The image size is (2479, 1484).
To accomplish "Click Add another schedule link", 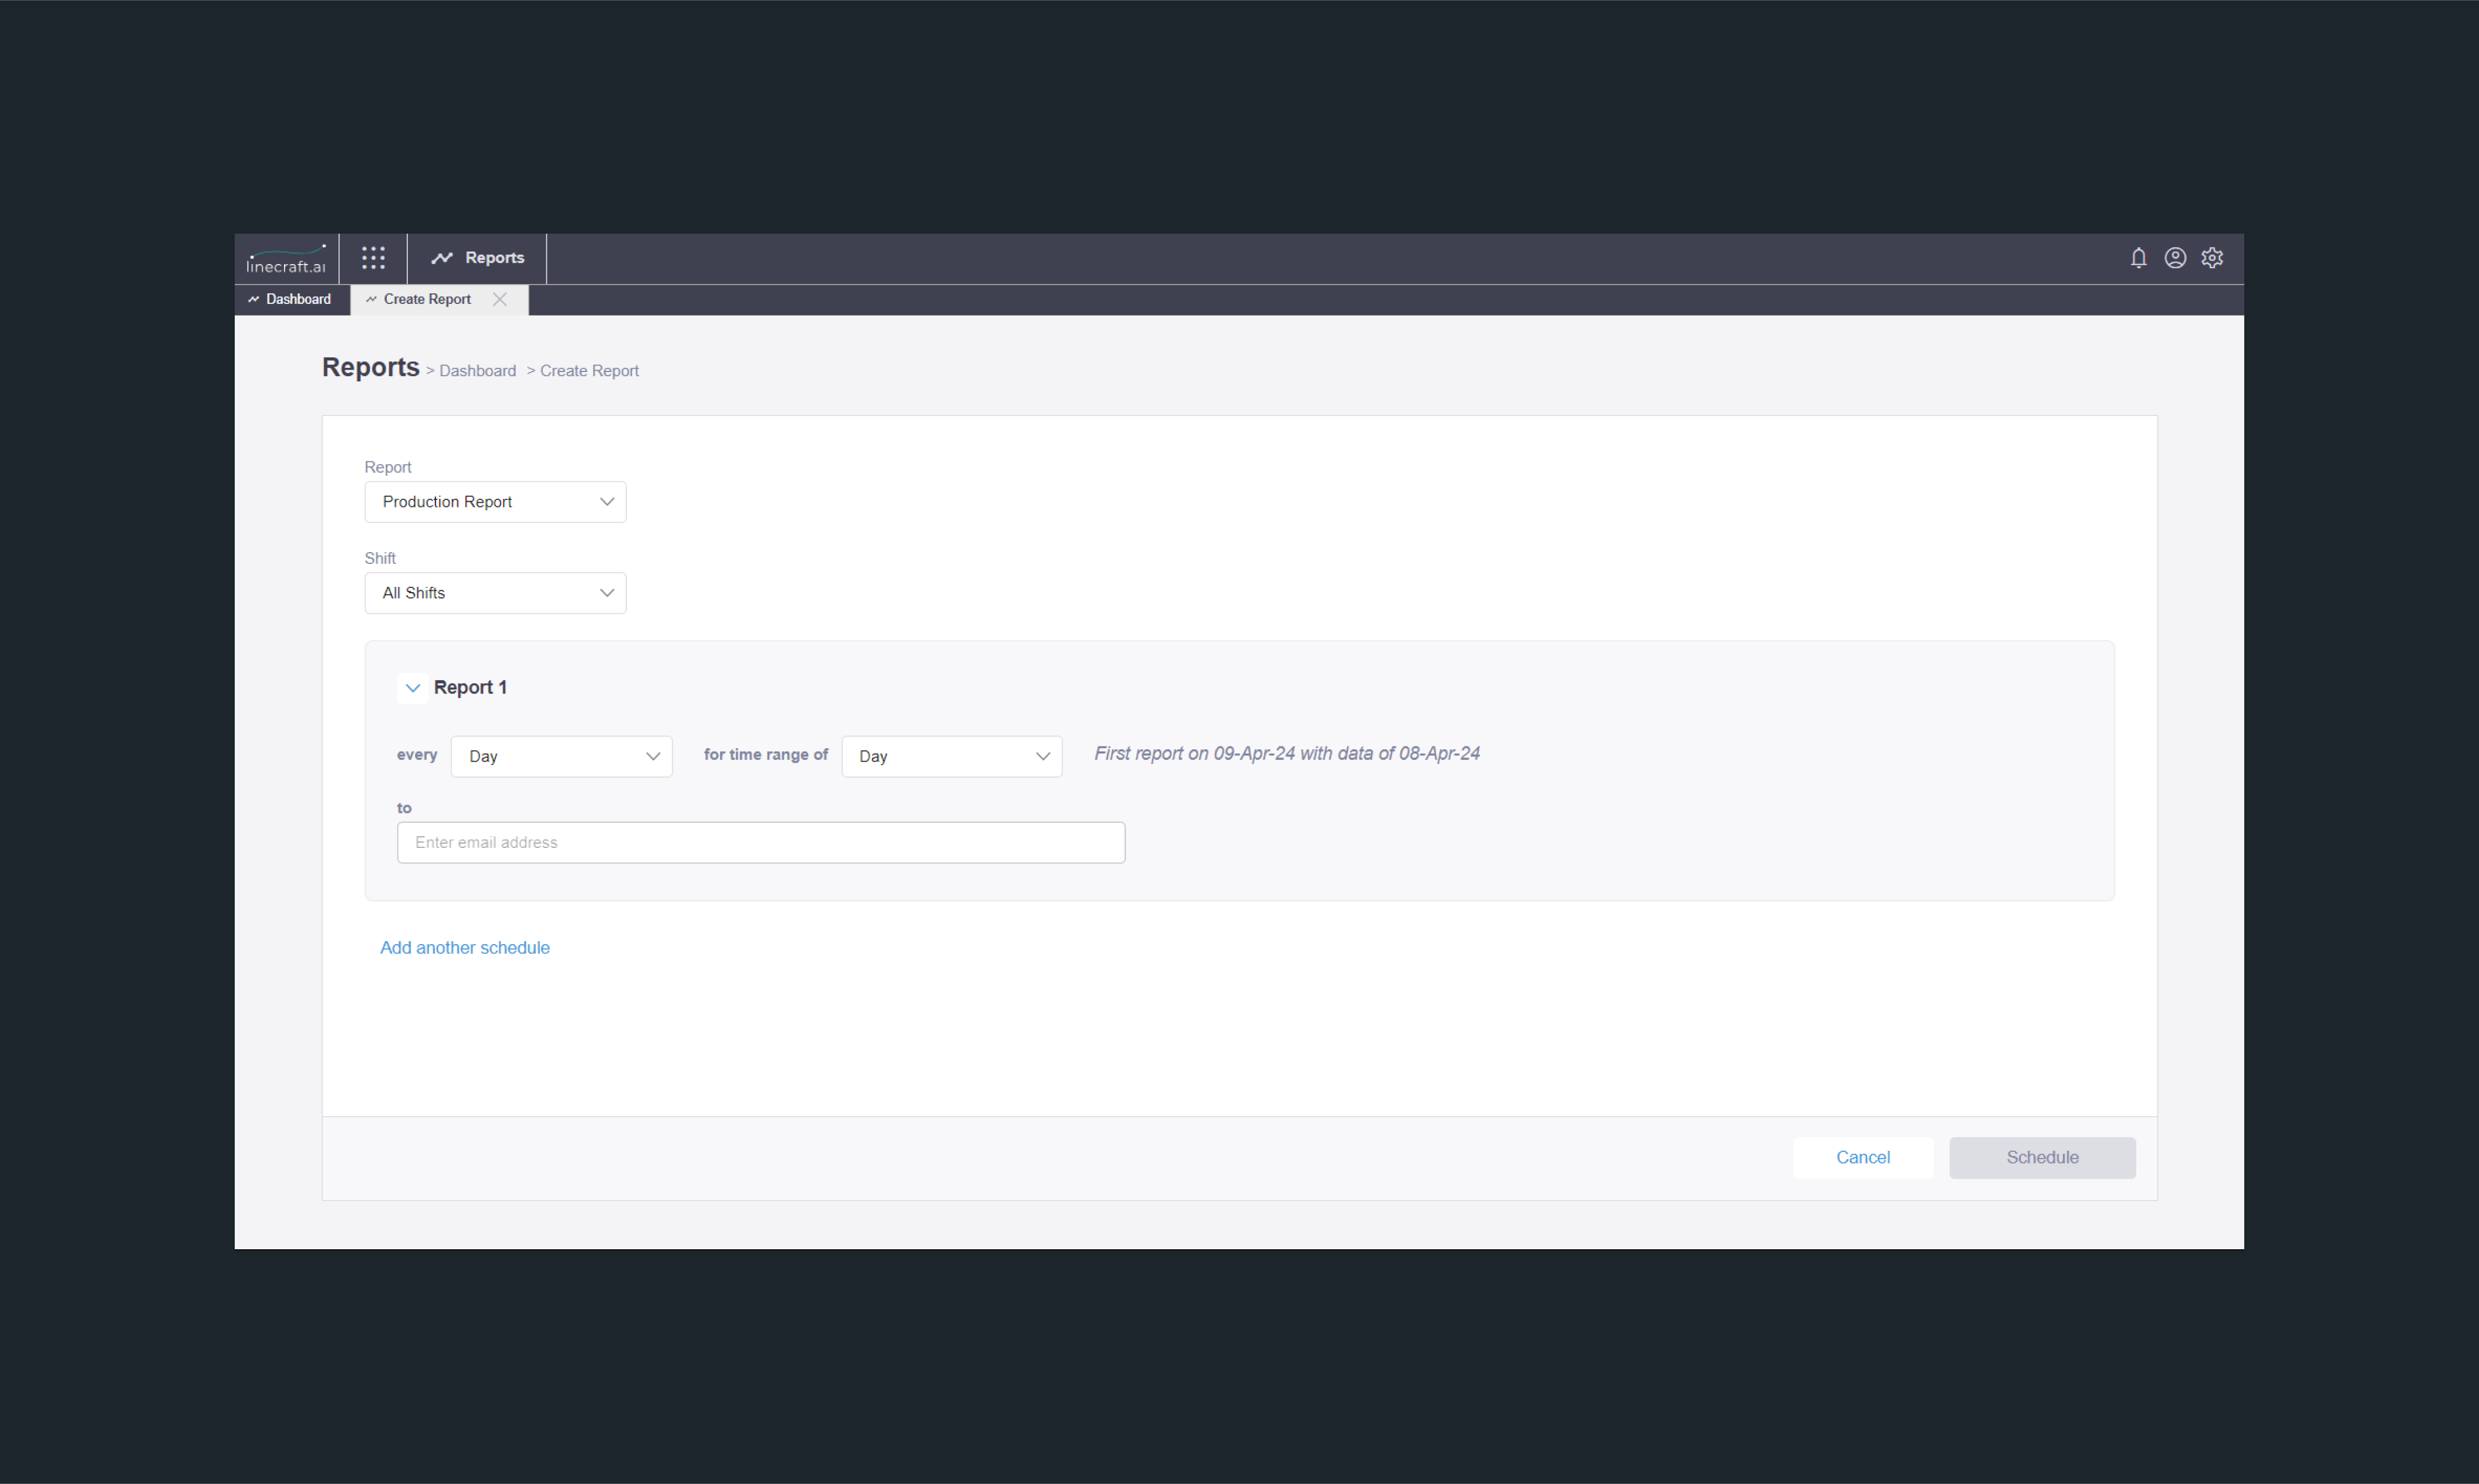I will coord(465,948).
